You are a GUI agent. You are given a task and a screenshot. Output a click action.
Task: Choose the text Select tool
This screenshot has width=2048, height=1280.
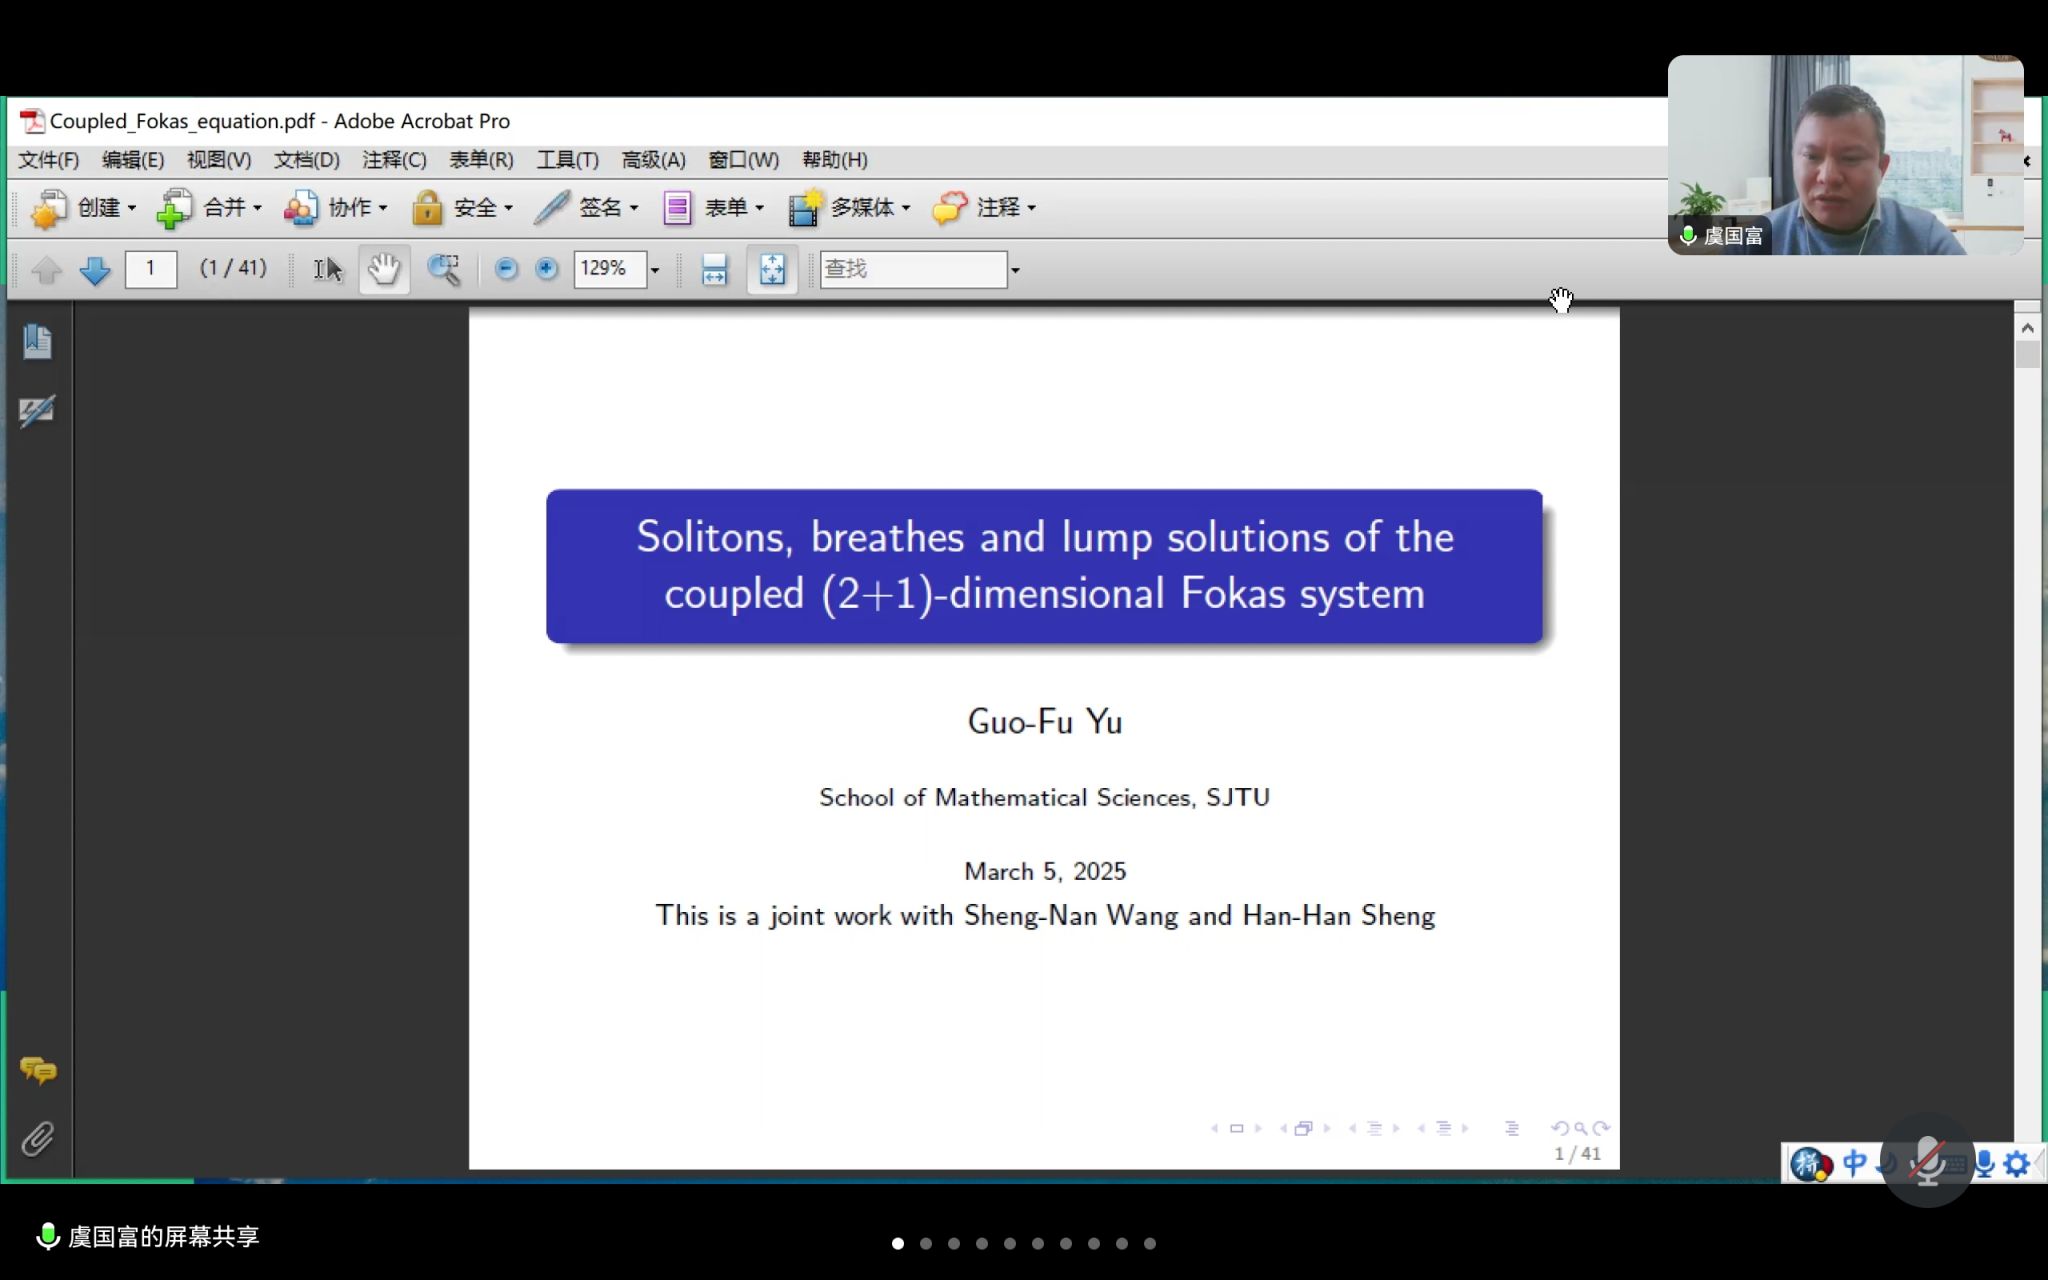327,269
